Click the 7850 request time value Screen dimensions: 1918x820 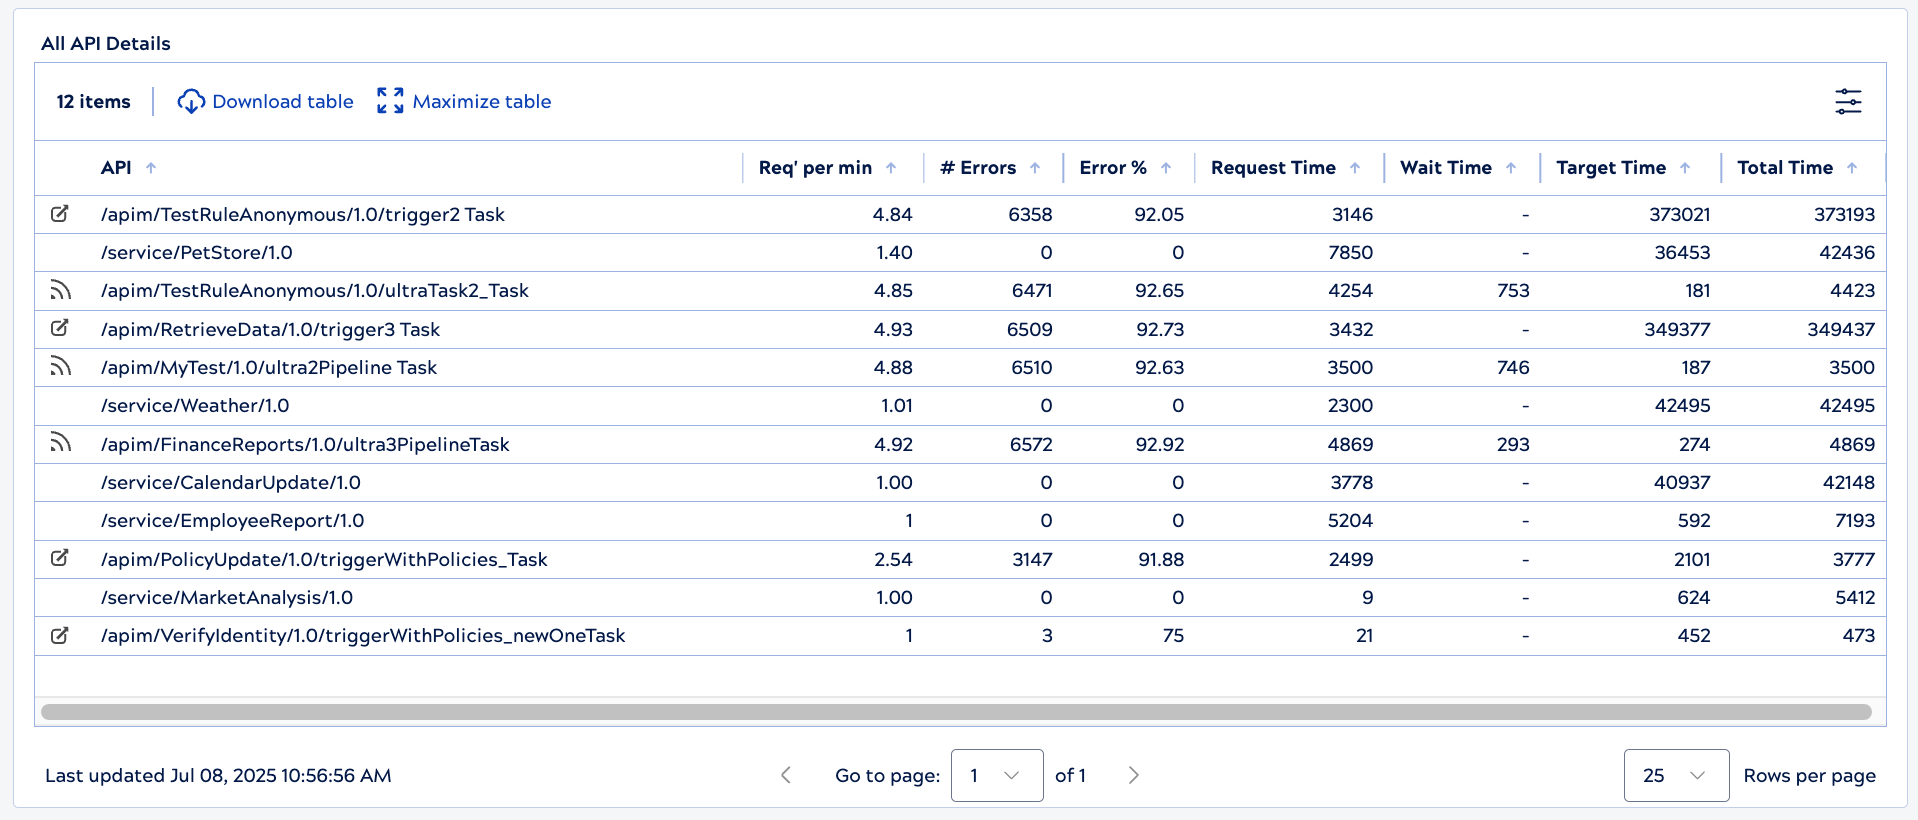pos(1350,252)
